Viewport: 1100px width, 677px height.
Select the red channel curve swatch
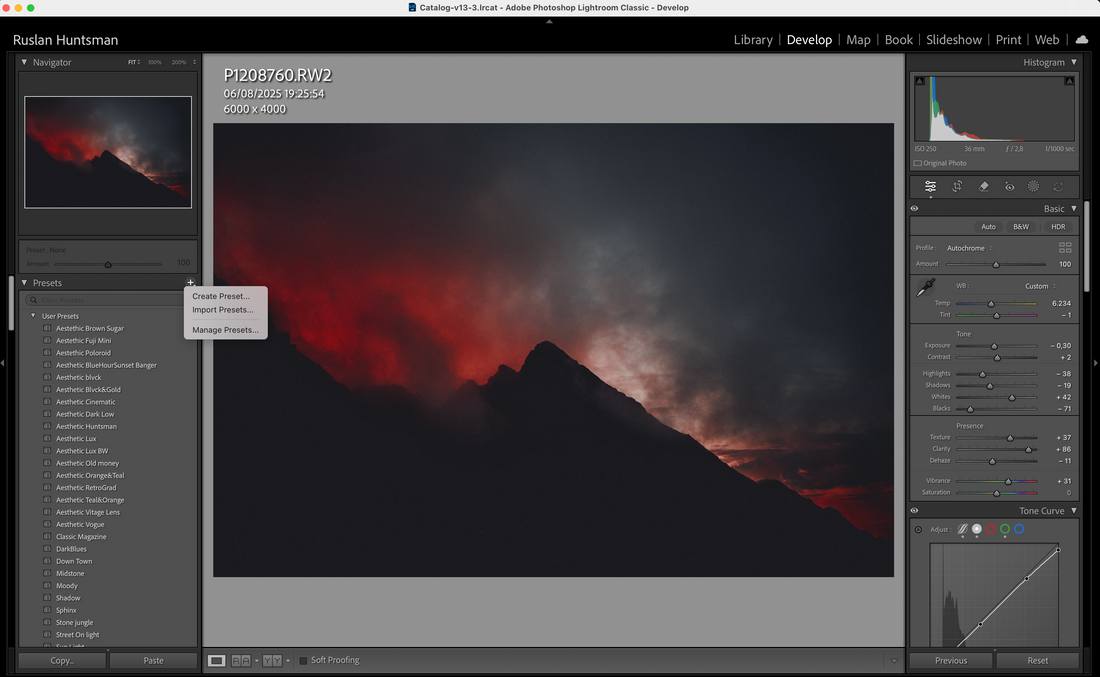tap(991, 529)
